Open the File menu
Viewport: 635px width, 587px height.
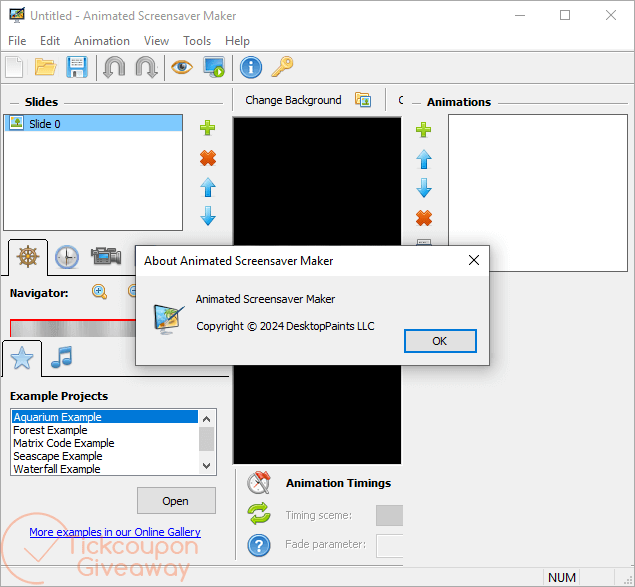pos(17,41)
